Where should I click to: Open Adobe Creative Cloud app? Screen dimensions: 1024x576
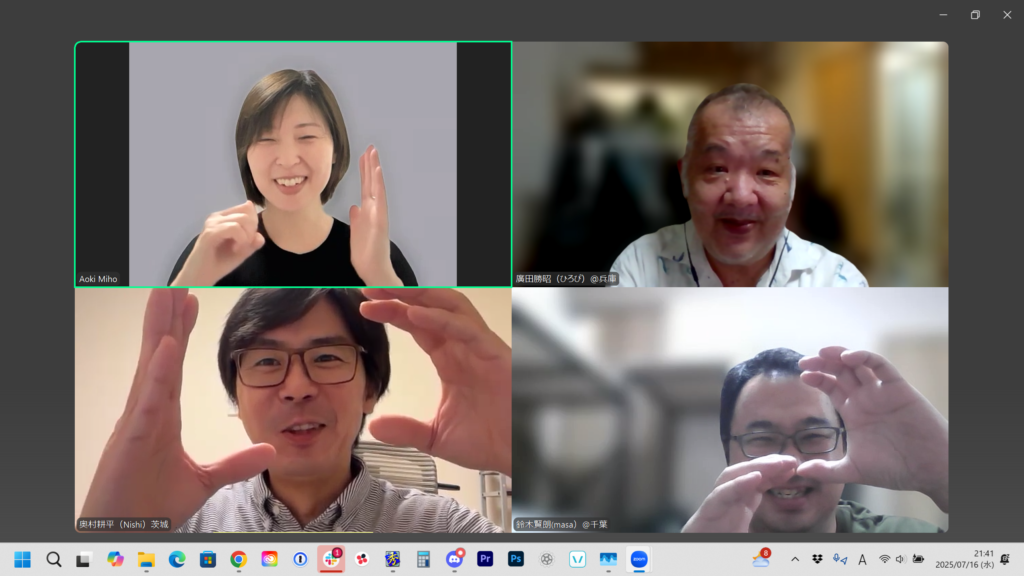269,559
